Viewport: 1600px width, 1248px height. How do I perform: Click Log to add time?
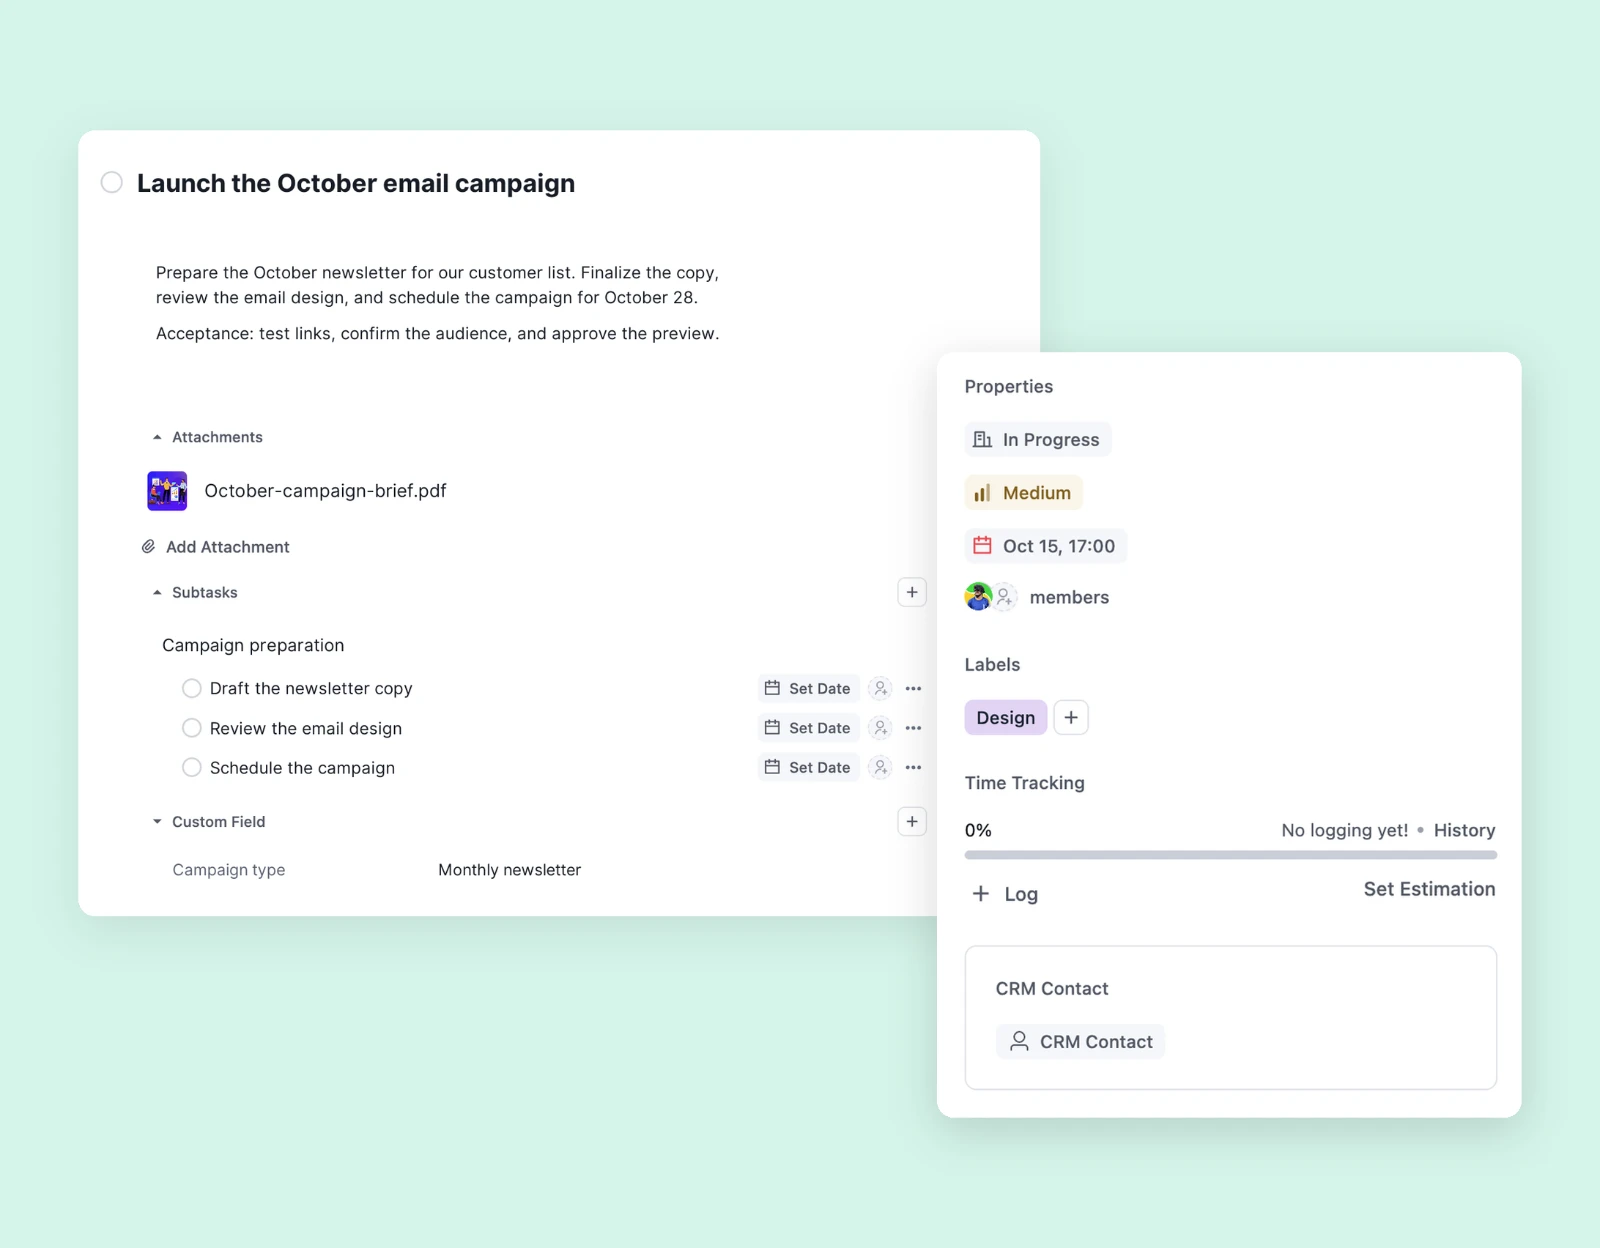tap(1005, 894)
